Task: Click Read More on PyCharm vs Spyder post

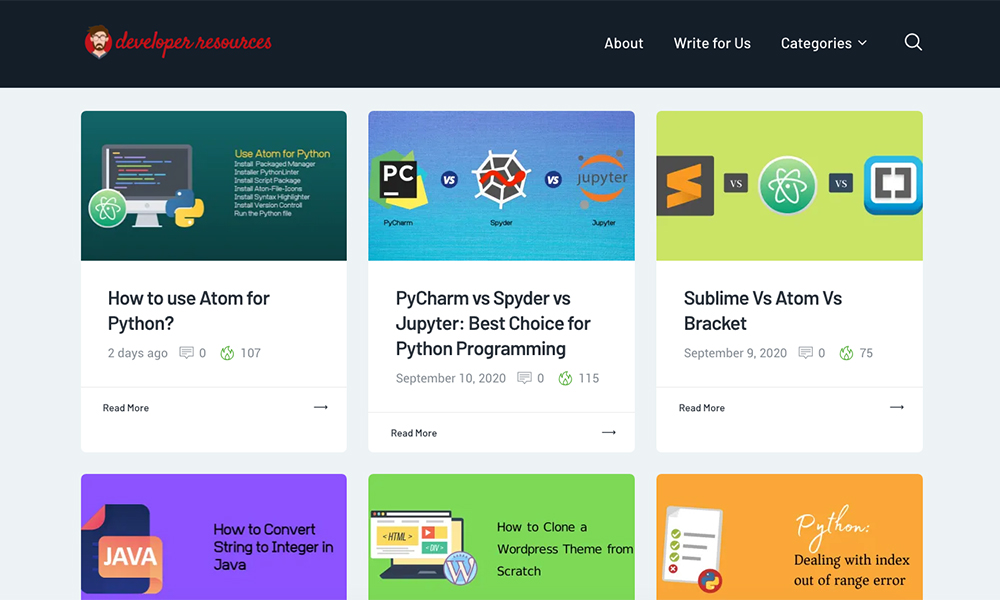Action: click(414, 433)
